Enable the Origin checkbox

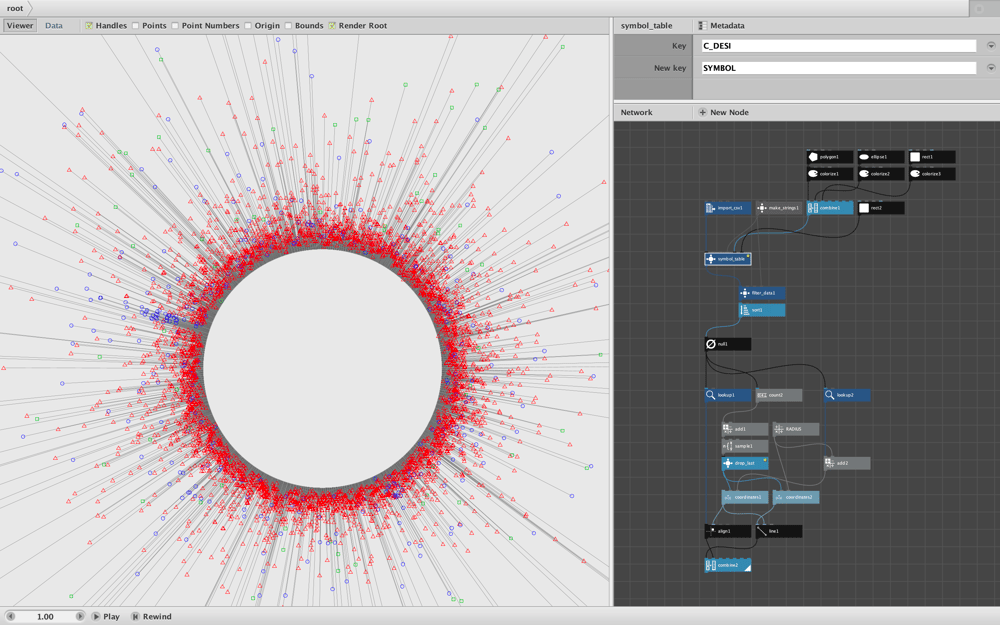[247, 26]
